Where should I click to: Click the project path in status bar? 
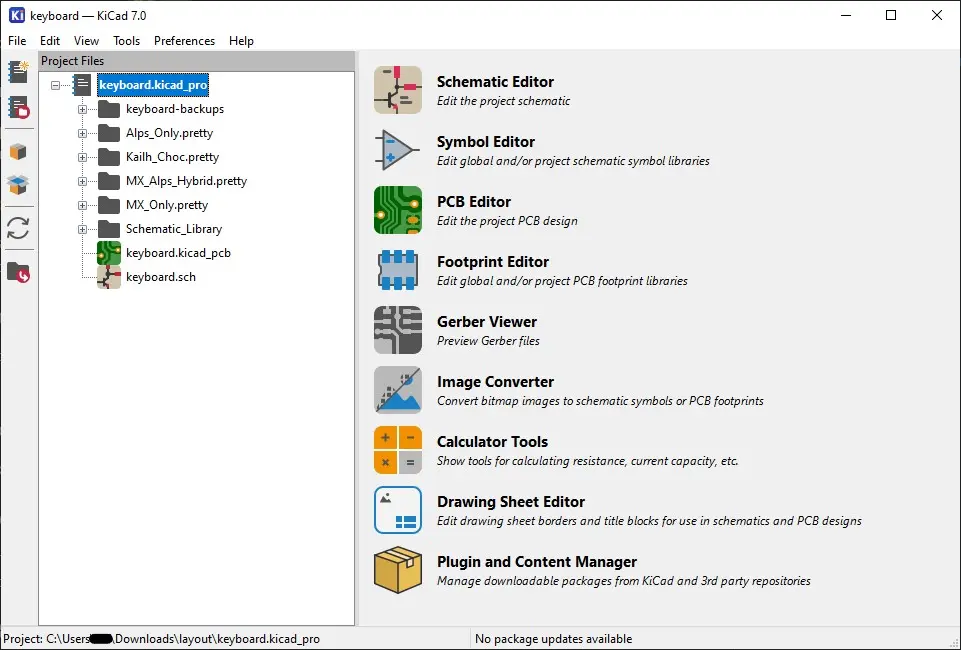[162, 639]
